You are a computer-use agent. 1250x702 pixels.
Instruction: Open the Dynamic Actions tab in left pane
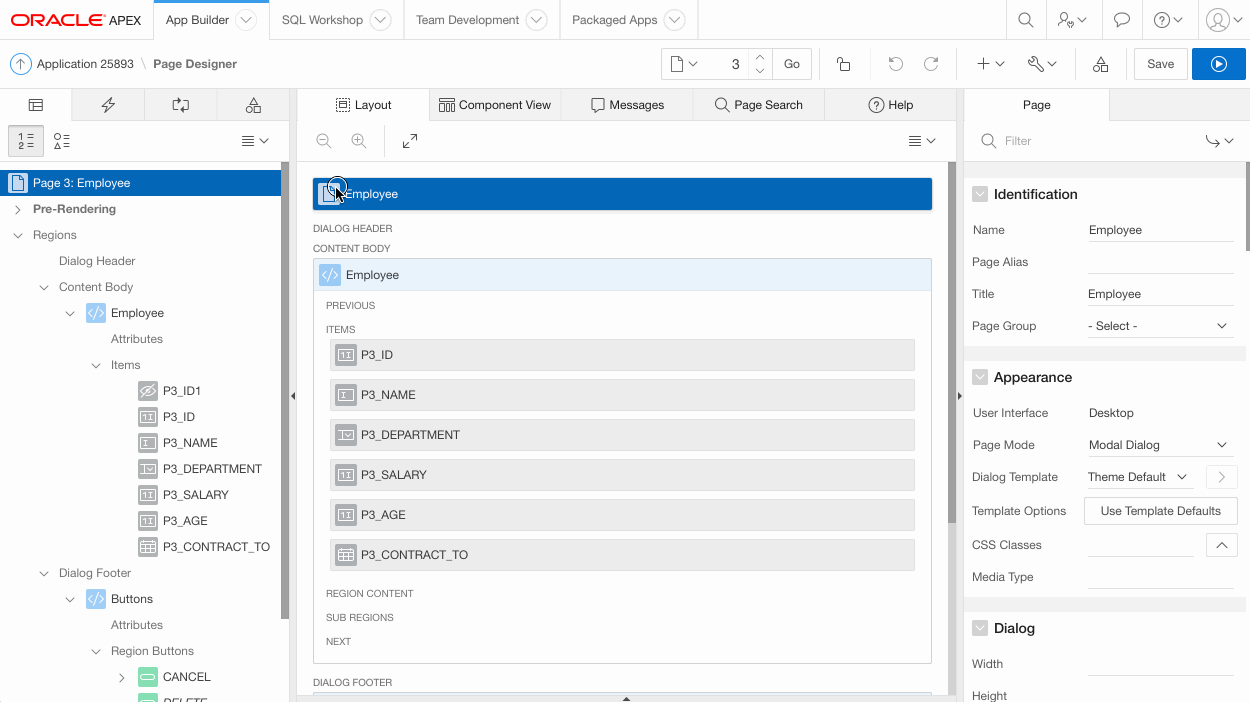pyautogui.click(x=108, y=105)
